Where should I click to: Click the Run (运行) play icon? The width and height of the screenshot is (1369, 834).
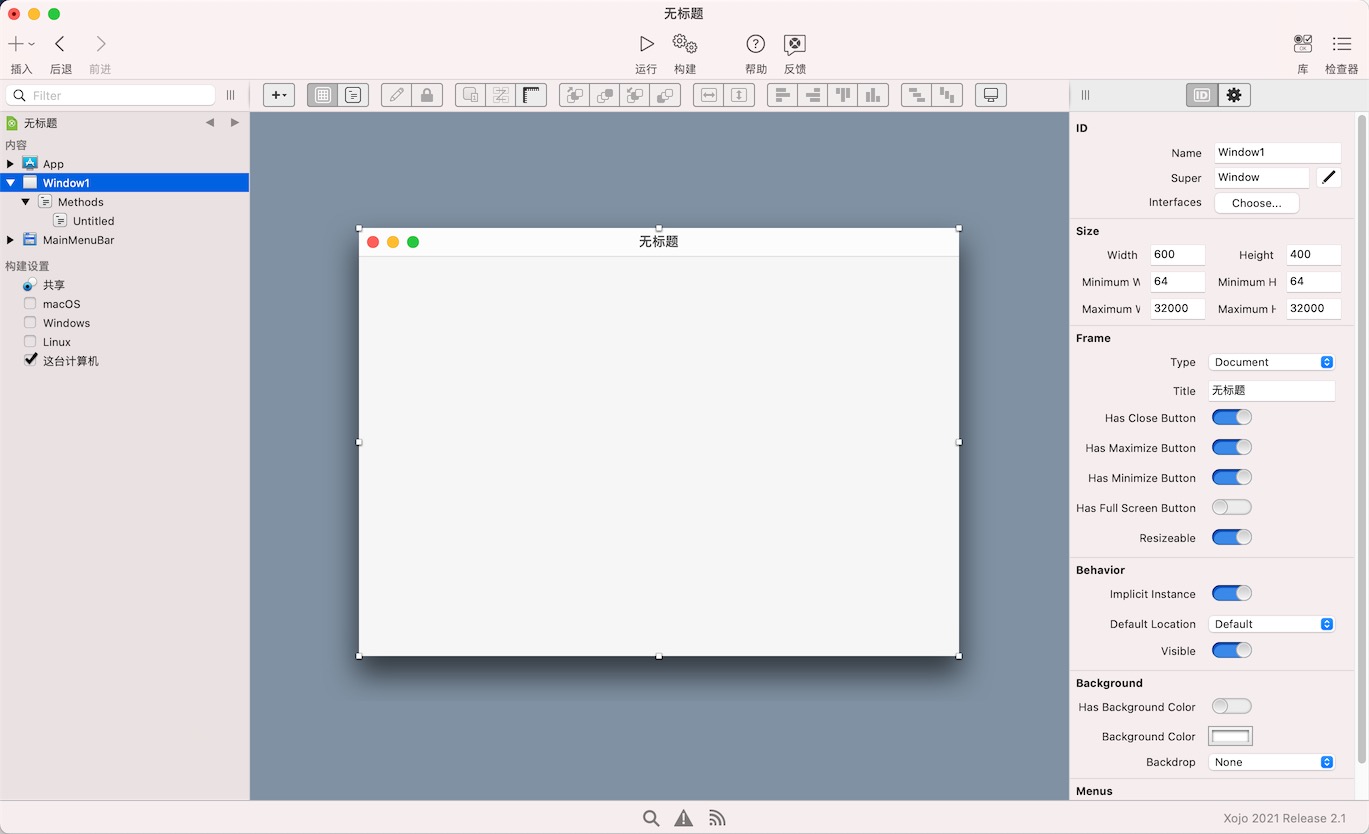pyautogui.click(x=646, y=44)
